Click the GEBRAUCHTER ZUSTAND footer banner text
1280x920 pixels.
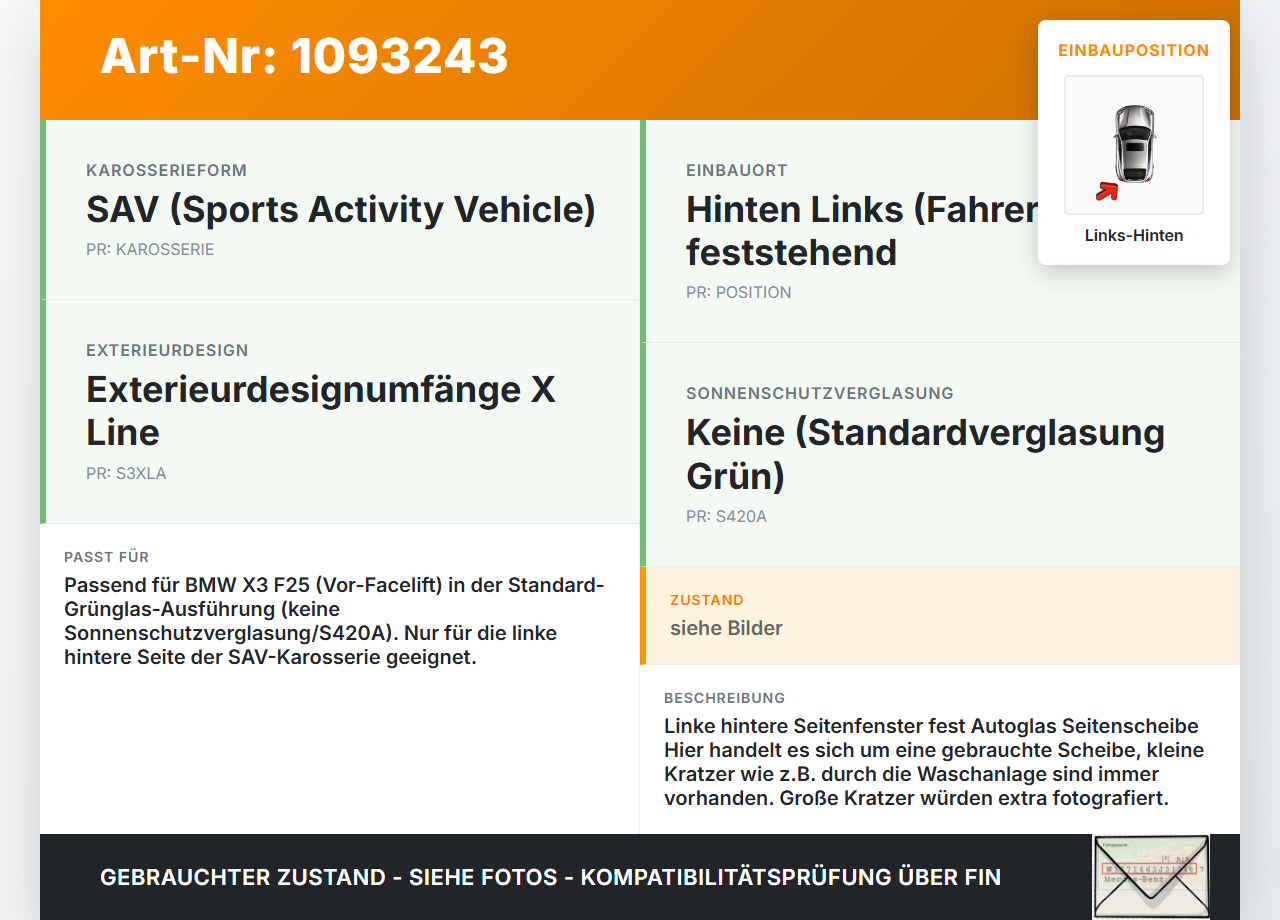tap(550, 877)
